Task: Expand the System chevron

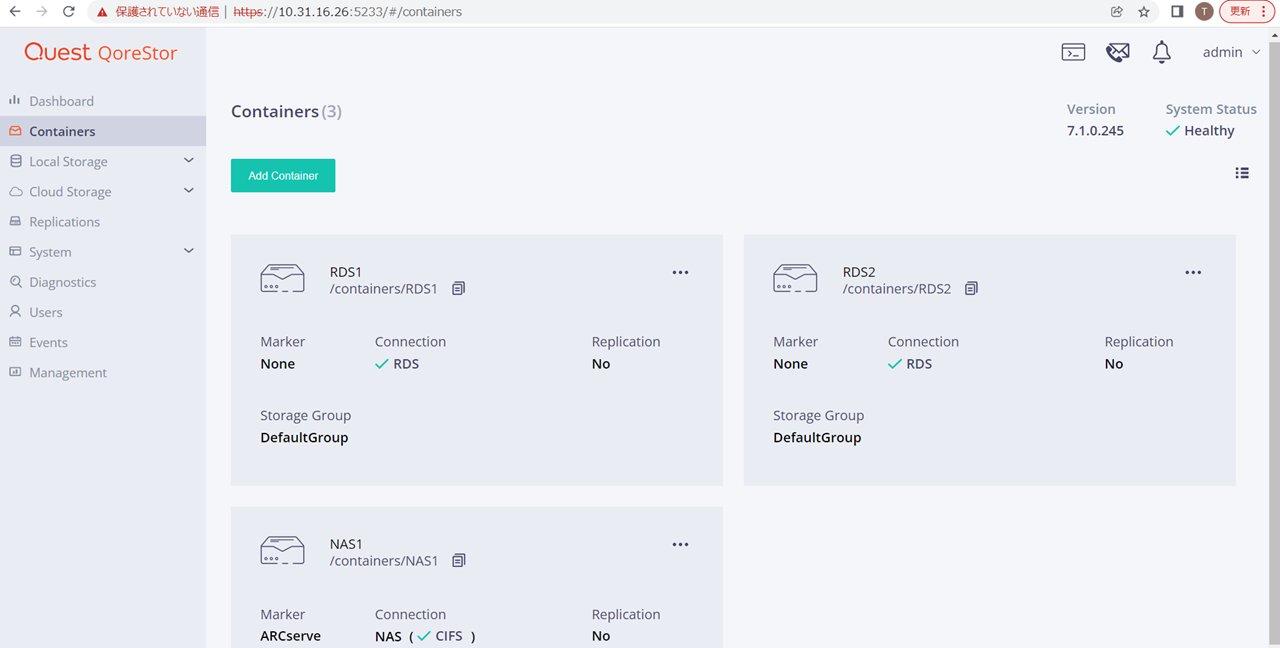Action: click(x=189, y=251)
